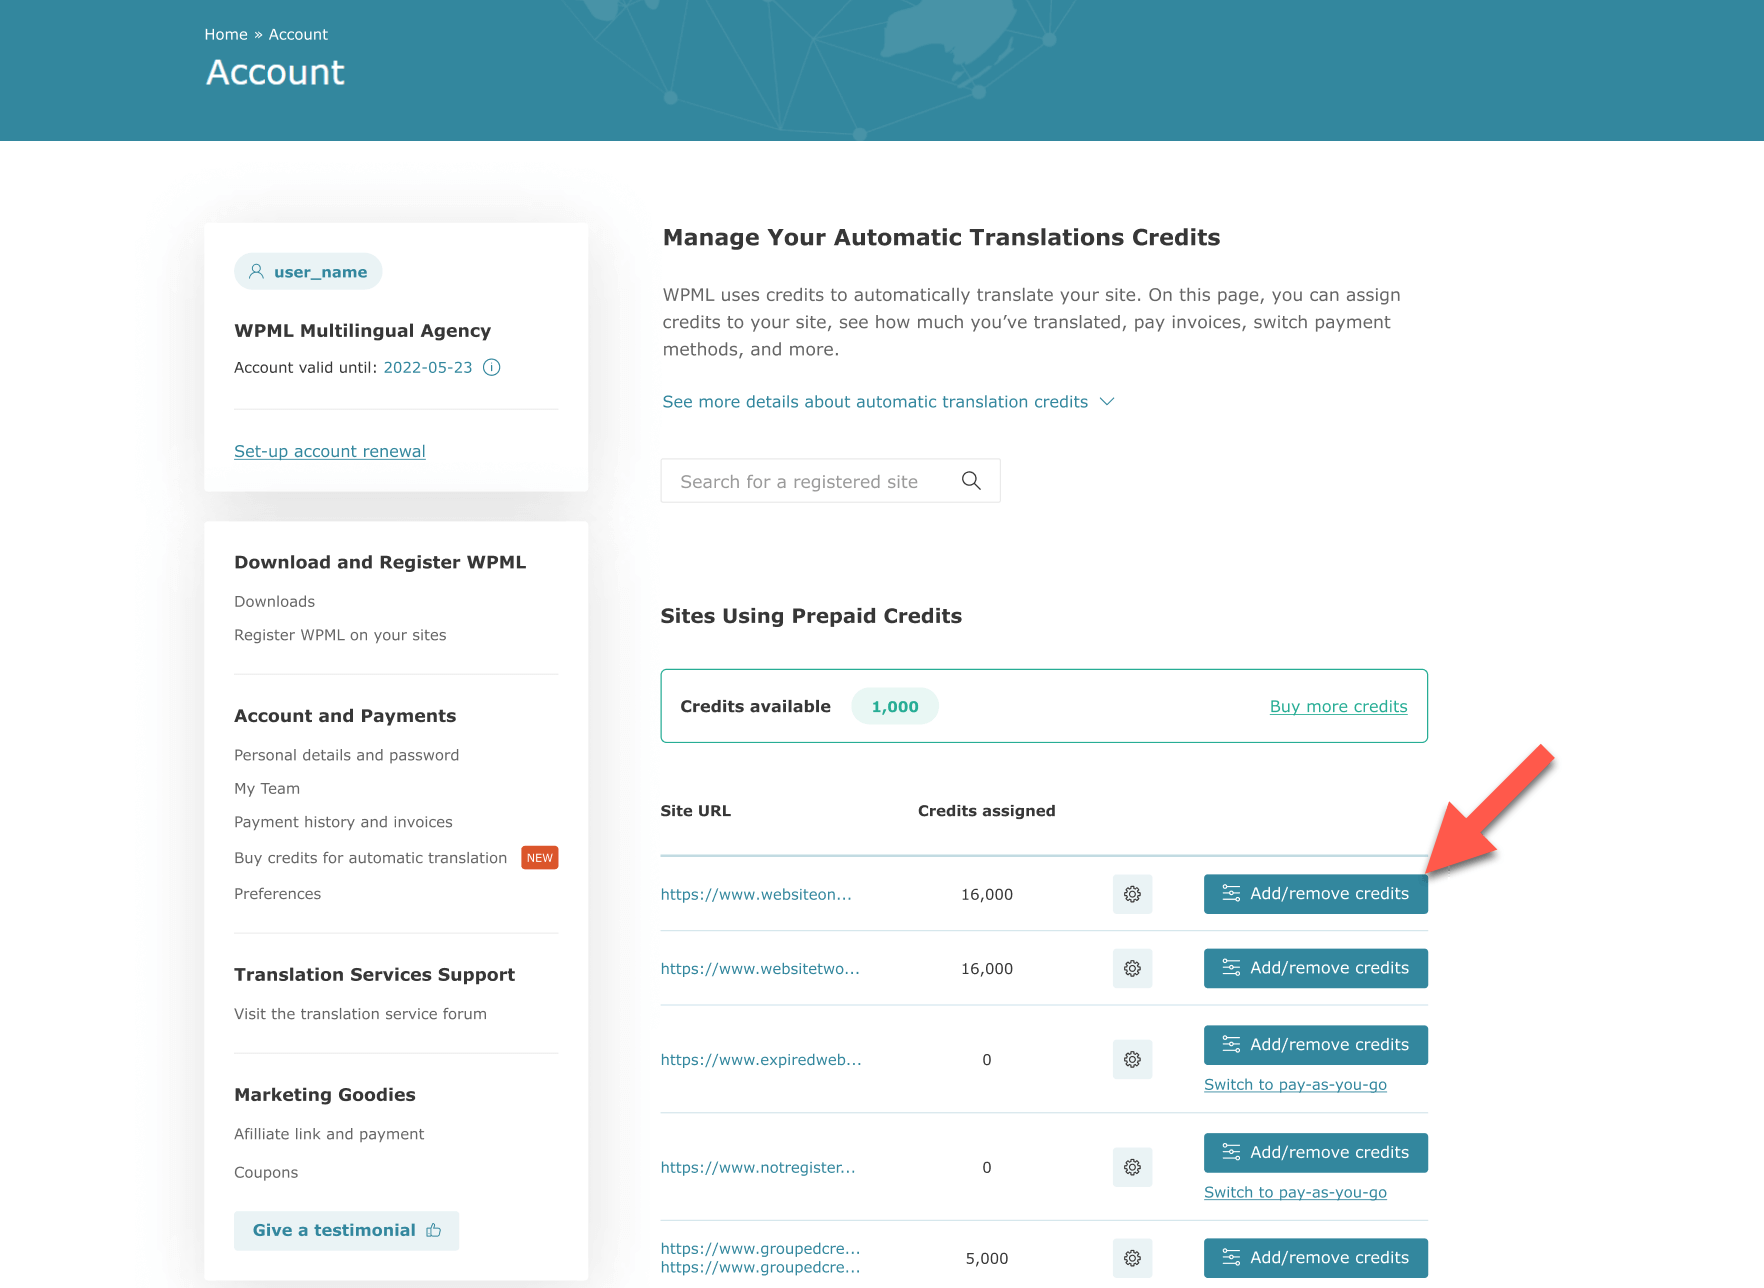
Task: Switch expiredweb site to pay-as-you-go
Action: [1295, 1084]
